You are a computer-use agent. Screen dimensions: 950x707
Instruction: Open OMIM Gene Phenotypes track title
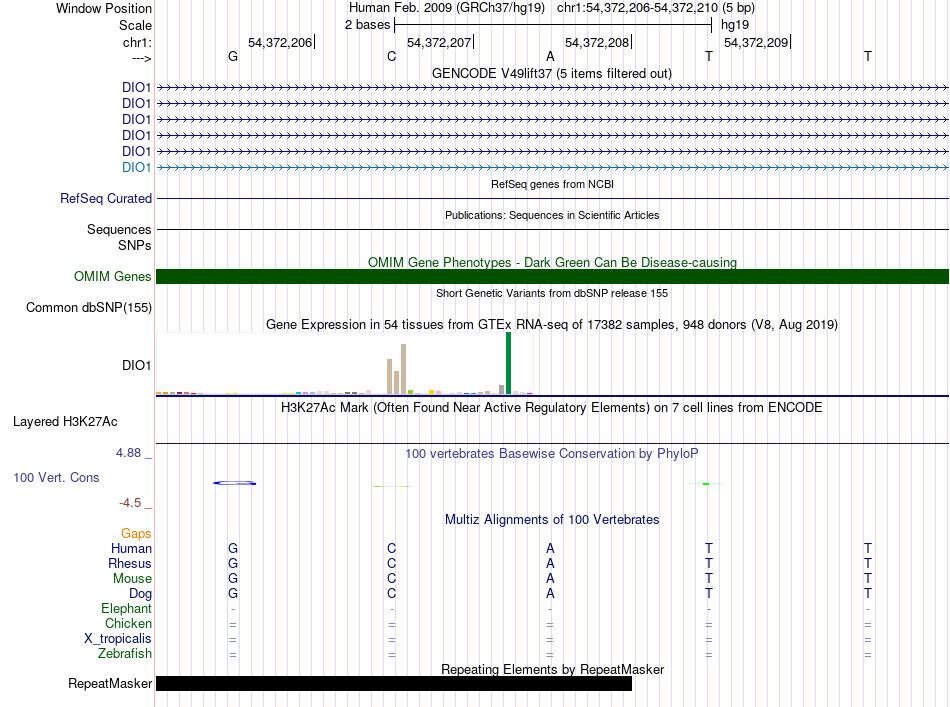[552, 262]
